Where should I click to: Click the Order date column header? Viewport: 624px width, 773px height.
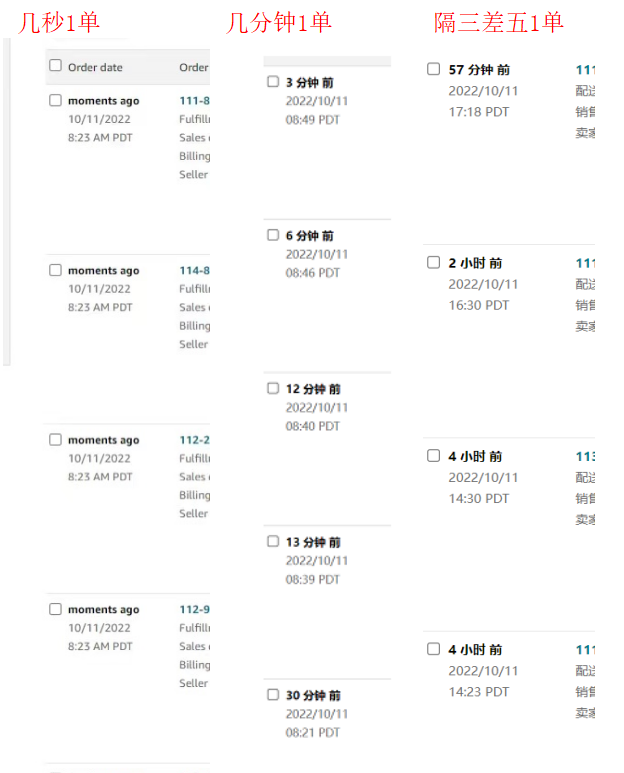click(x=95, y=68)
